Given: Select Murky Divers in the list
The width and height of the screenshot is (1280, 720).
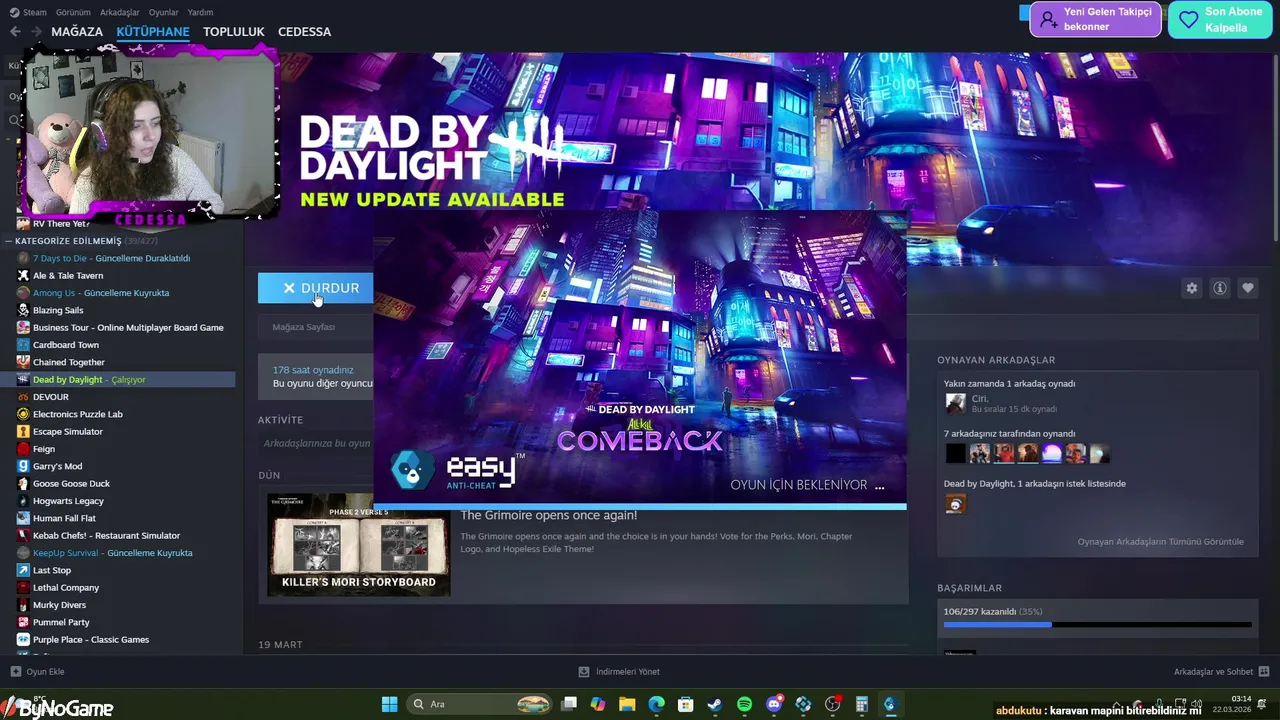Looking at the screenshot, I should tap(59, 605).
